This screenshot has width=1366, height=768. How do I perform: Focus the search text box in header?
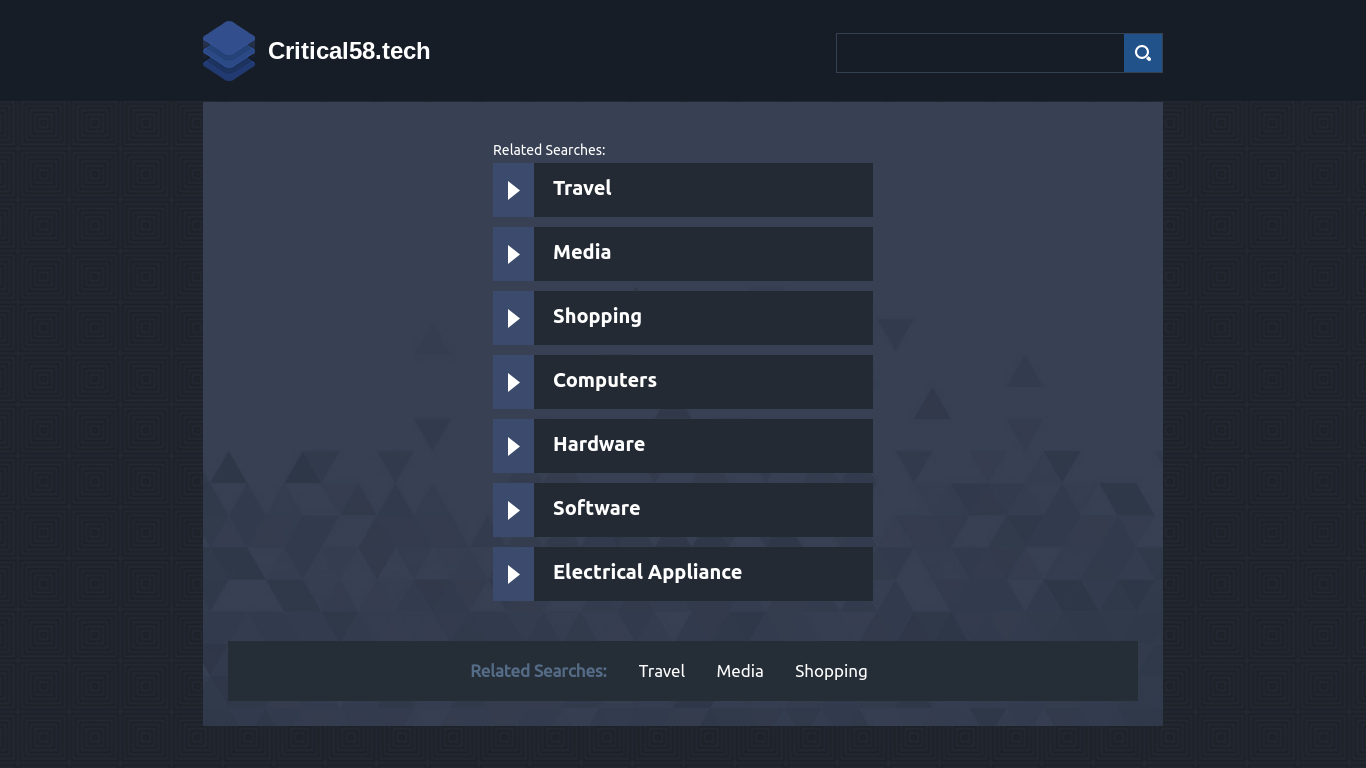point(980,53)
